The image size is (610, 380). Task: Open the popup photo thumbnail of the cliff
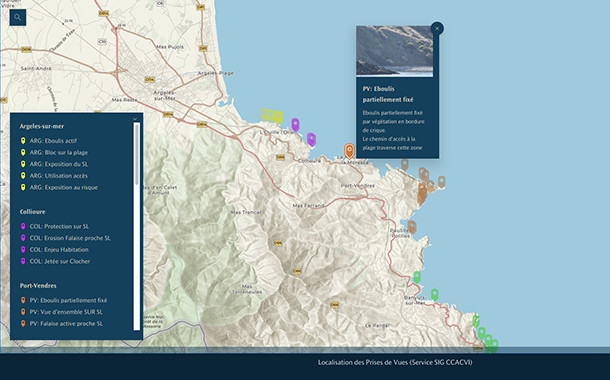(x=394, y=51)
